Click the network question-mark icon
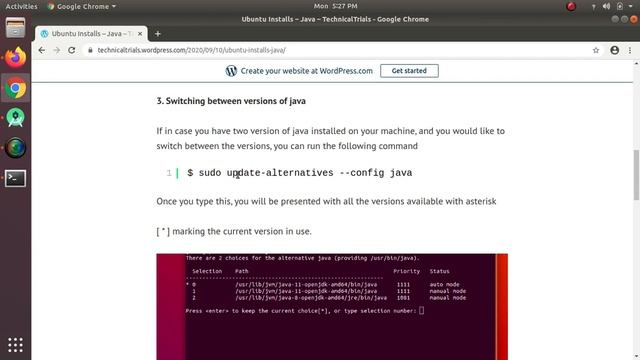Image resolution: width=640 pixels, height=360 pixels. click(x=593, y=7)
